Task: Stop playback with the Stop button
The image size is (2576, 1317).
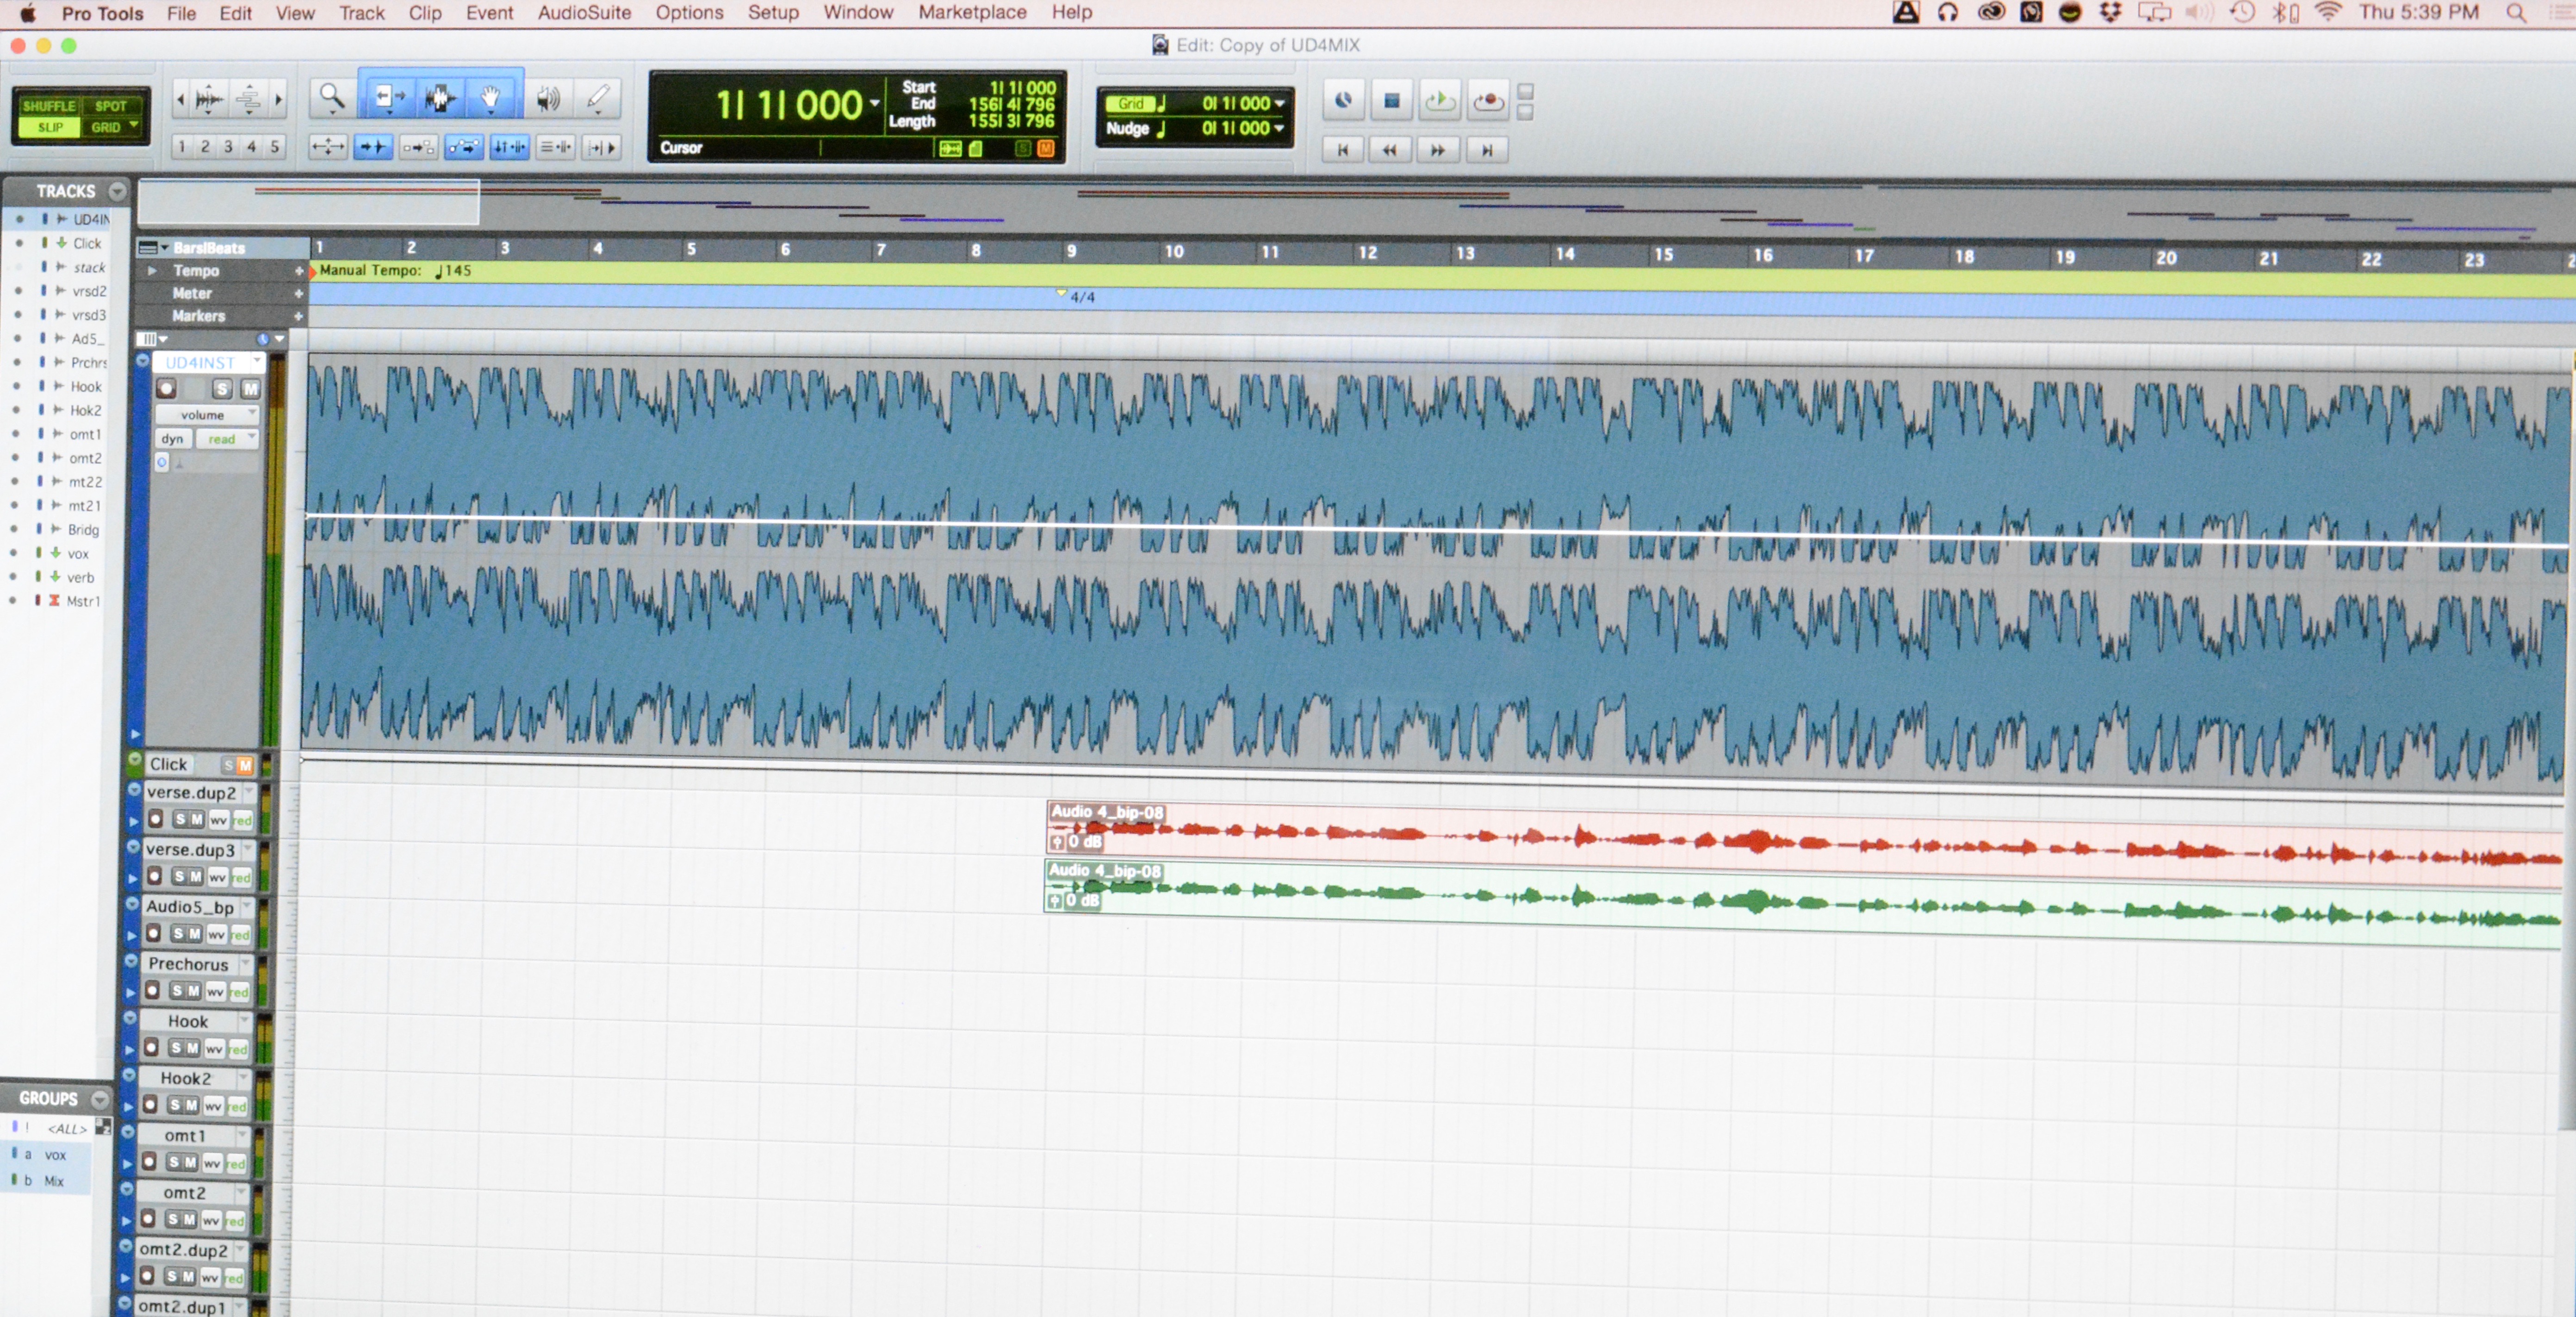Action: click(1391, 100)
